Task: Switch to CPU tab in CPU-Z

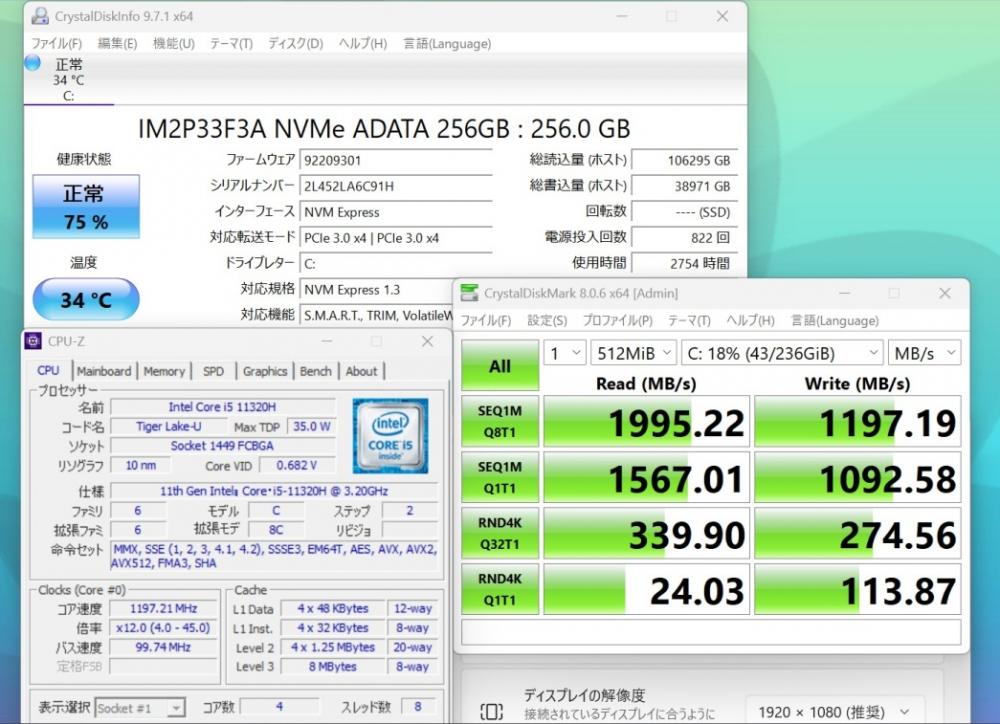Action: pos(48,371)
